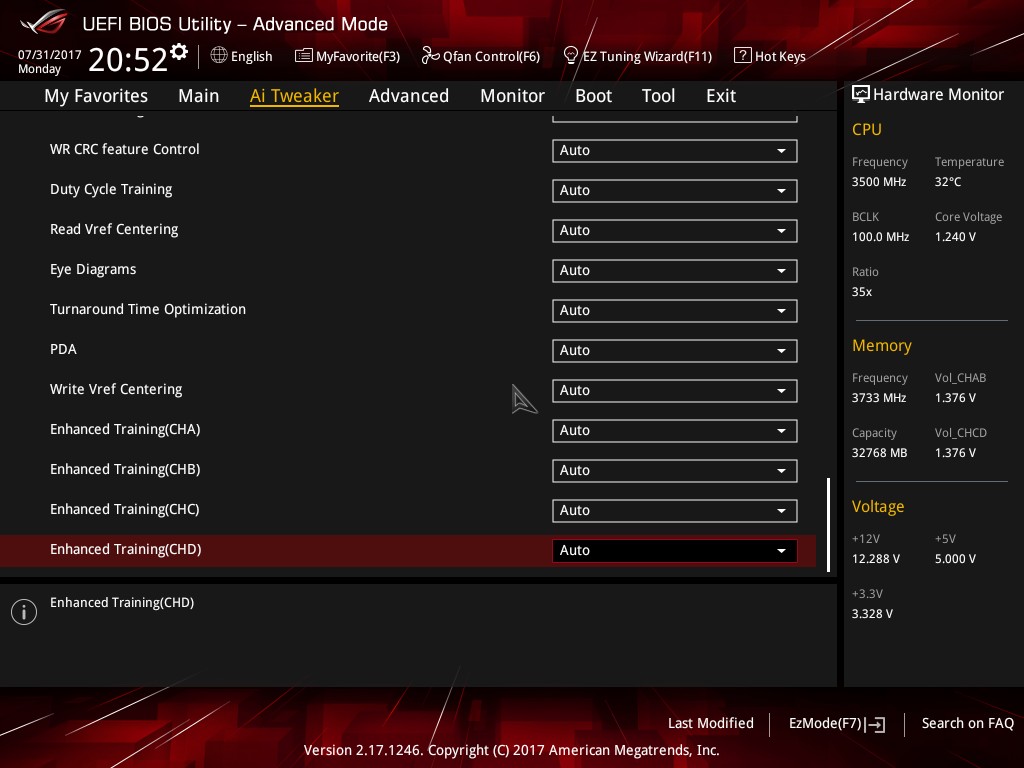Screen dimensions: 1024x768
Task: Click the Qfan Control fan icon
Action: tap(430, 56)
